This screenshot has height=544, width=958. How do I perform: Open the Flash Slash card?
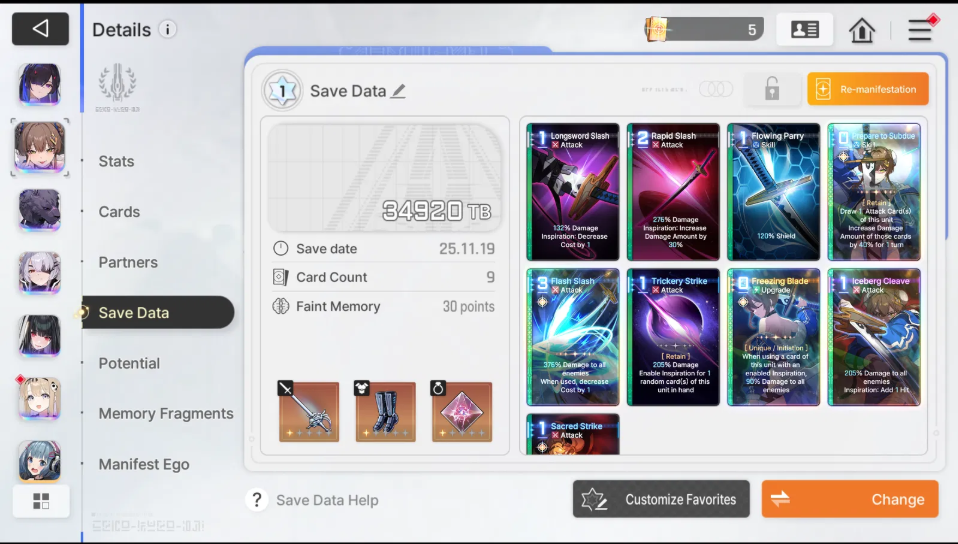(573, 337)
